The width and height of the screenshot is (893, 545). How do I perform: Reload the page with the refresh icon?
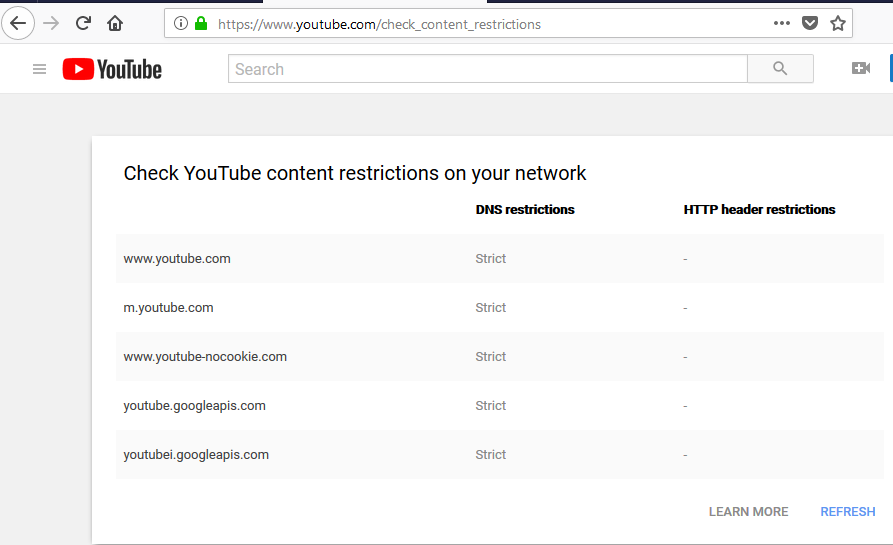pos(83,23)
